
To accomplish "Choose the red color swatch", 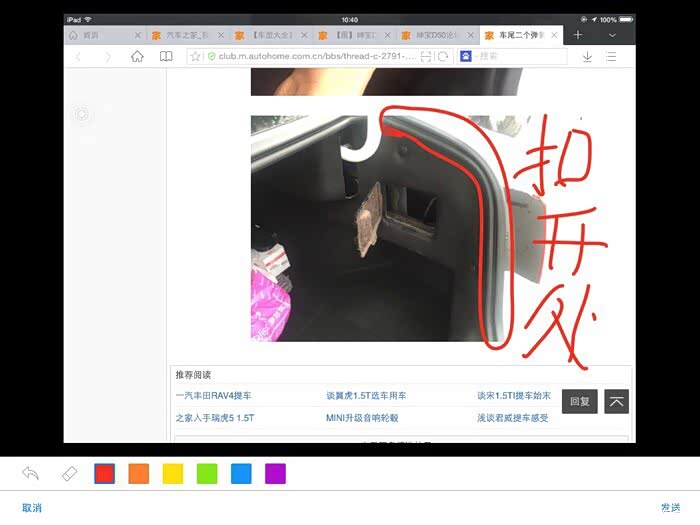I will pyautogui.click(x=104, y=473).
